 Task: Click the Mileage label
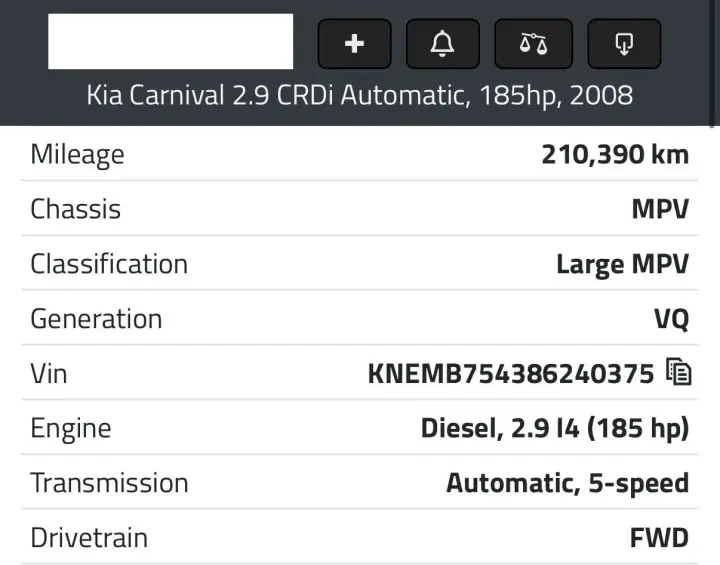[77, 155]
